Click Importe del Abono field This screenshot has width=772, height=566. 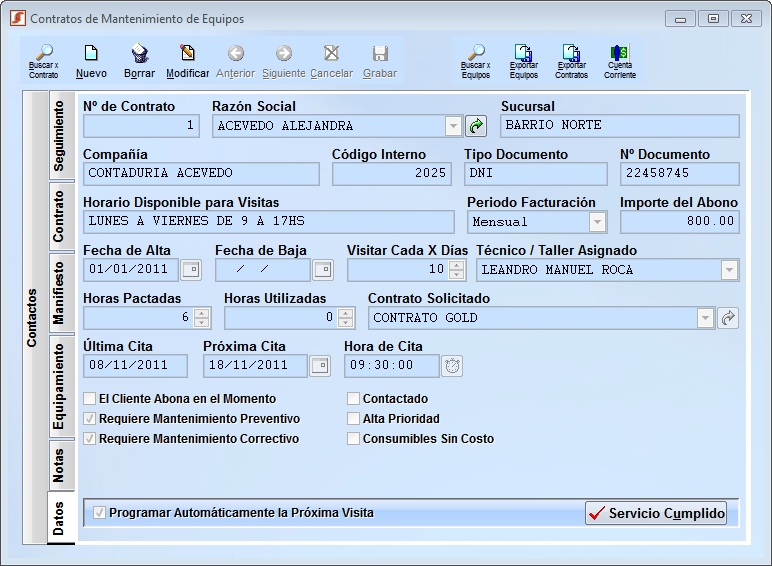[x=680, y=222]
